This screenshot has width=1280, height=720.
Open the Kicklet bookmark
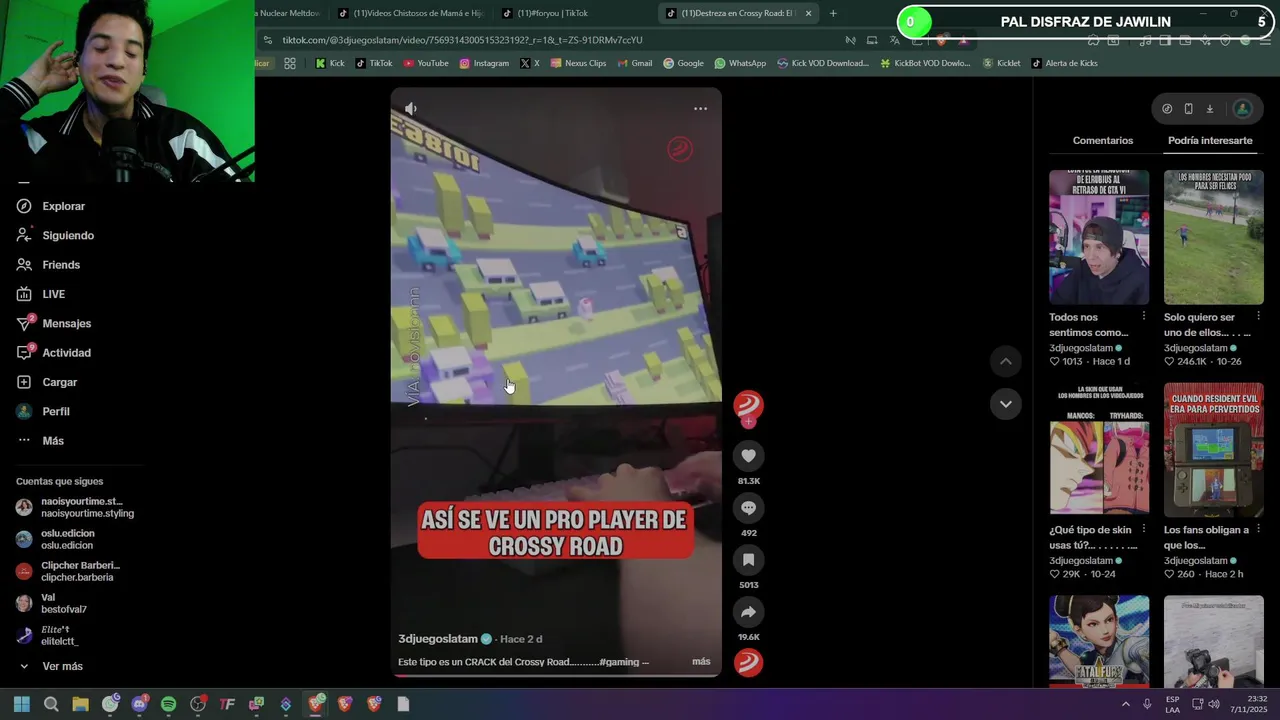tap(1001, 63)
